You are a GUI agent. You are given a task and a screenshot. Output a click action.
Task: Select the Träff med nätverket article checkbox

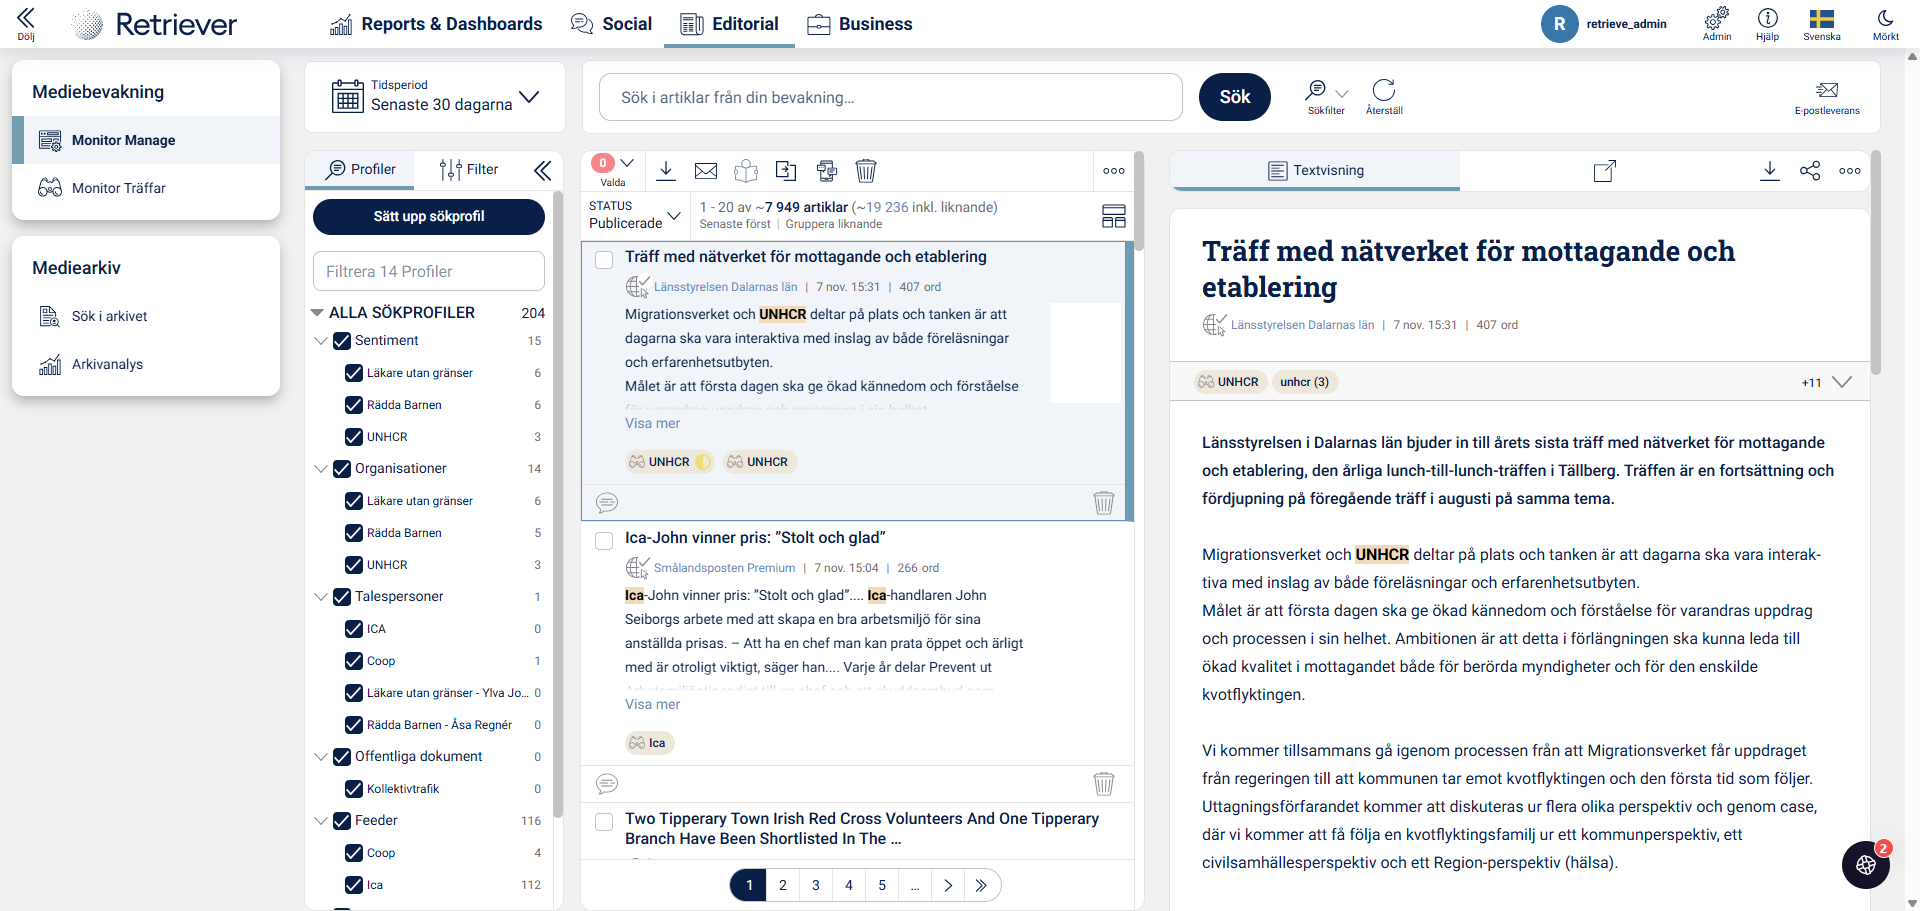[x=604, y=260]
